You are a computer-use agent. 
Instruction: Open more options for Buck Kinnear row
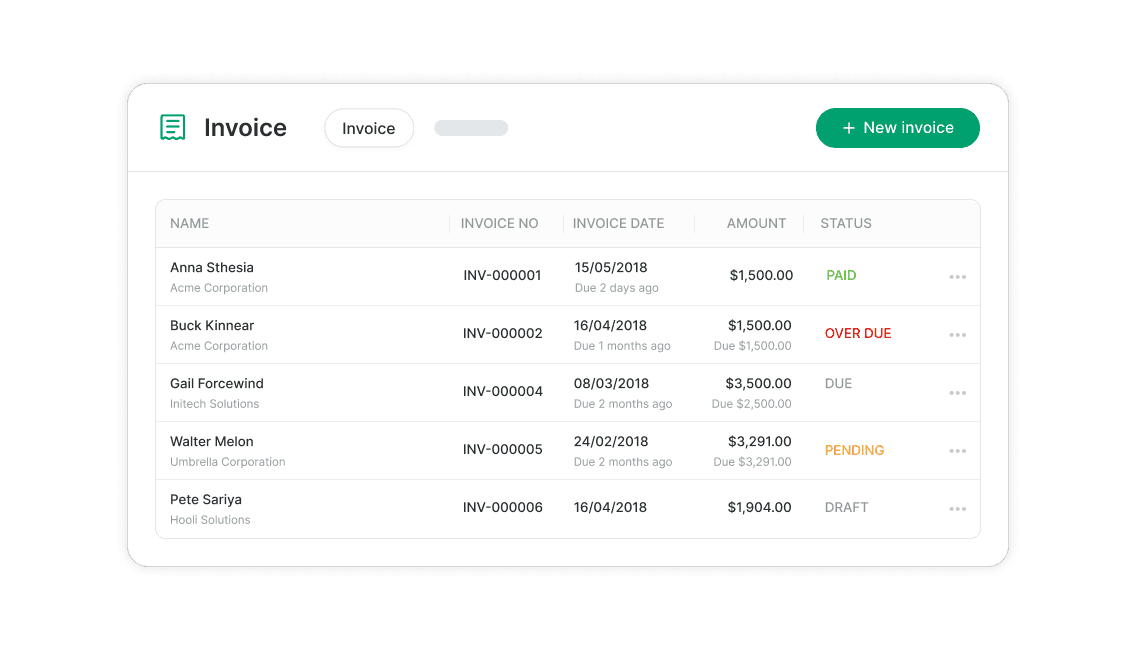click(x=957, y=335)
